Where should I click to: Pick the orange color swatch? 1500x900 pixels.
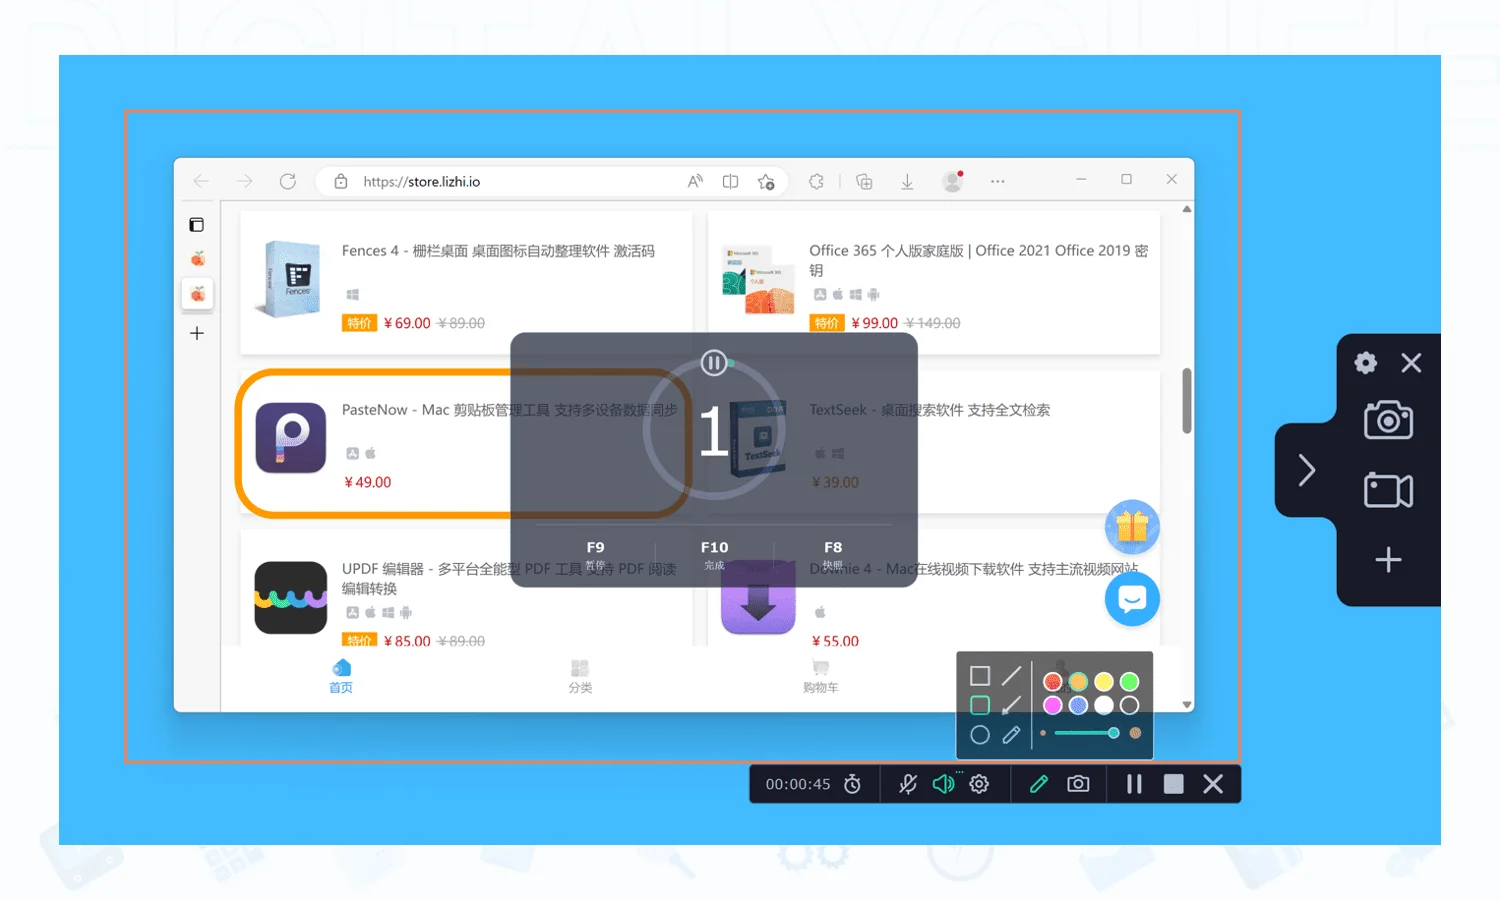(x=1078, y=682)
